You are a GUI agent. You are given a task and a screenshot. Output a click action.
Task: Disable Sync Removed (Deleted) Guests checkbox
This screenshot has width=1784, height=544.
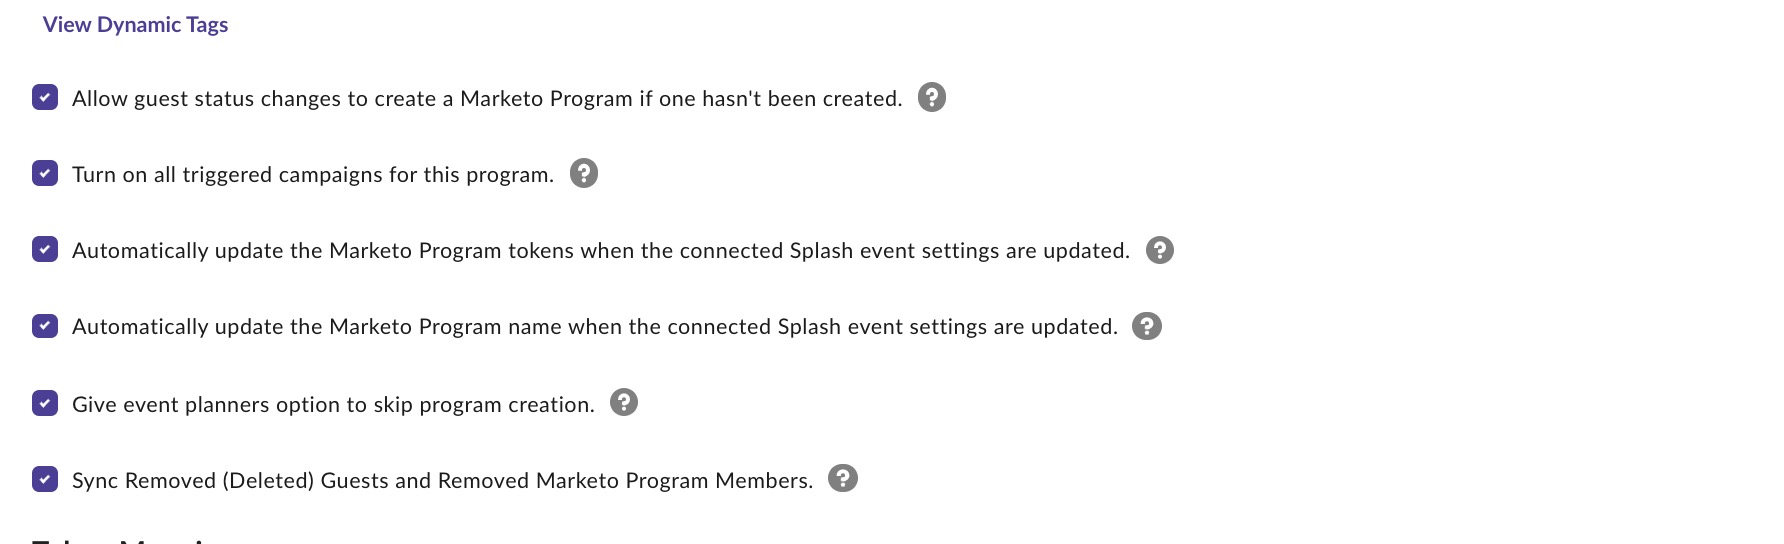coord(45,479)
